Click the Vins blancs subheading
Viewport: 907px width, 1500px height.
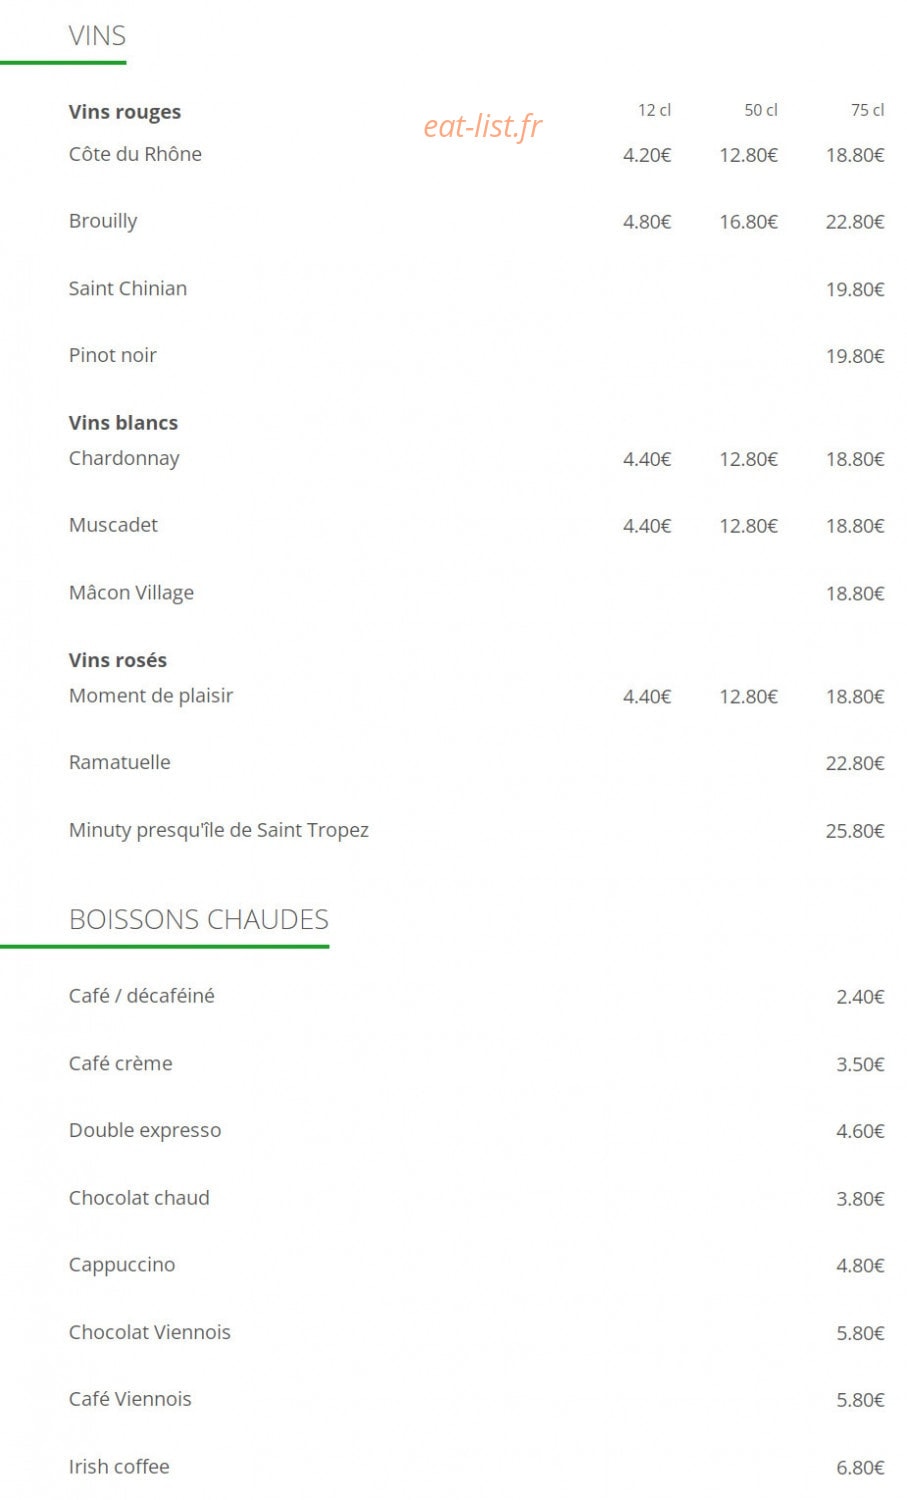pos(123,423)
